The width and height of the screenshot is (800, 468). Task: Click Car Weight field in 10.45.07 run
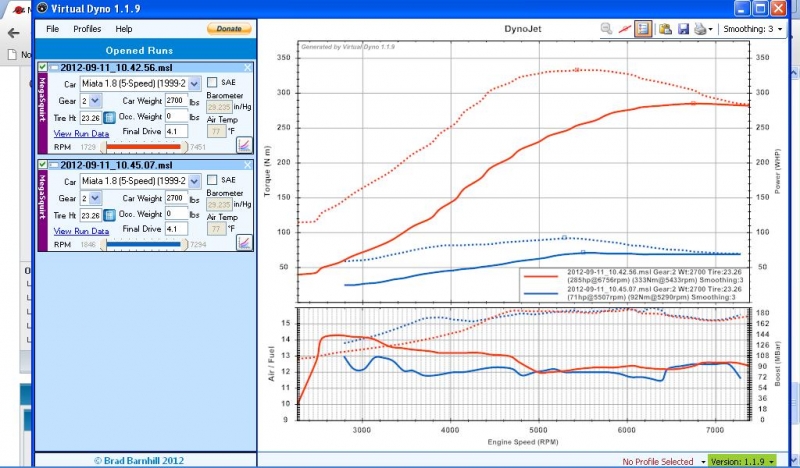176,198
